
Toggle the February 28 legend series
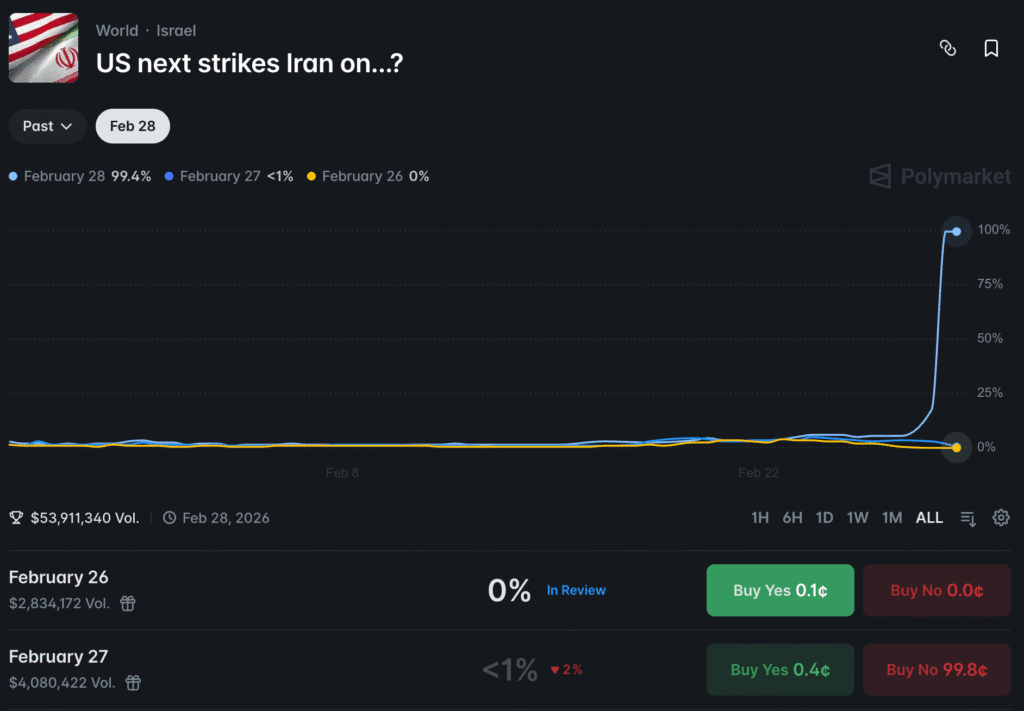point(11,175)
